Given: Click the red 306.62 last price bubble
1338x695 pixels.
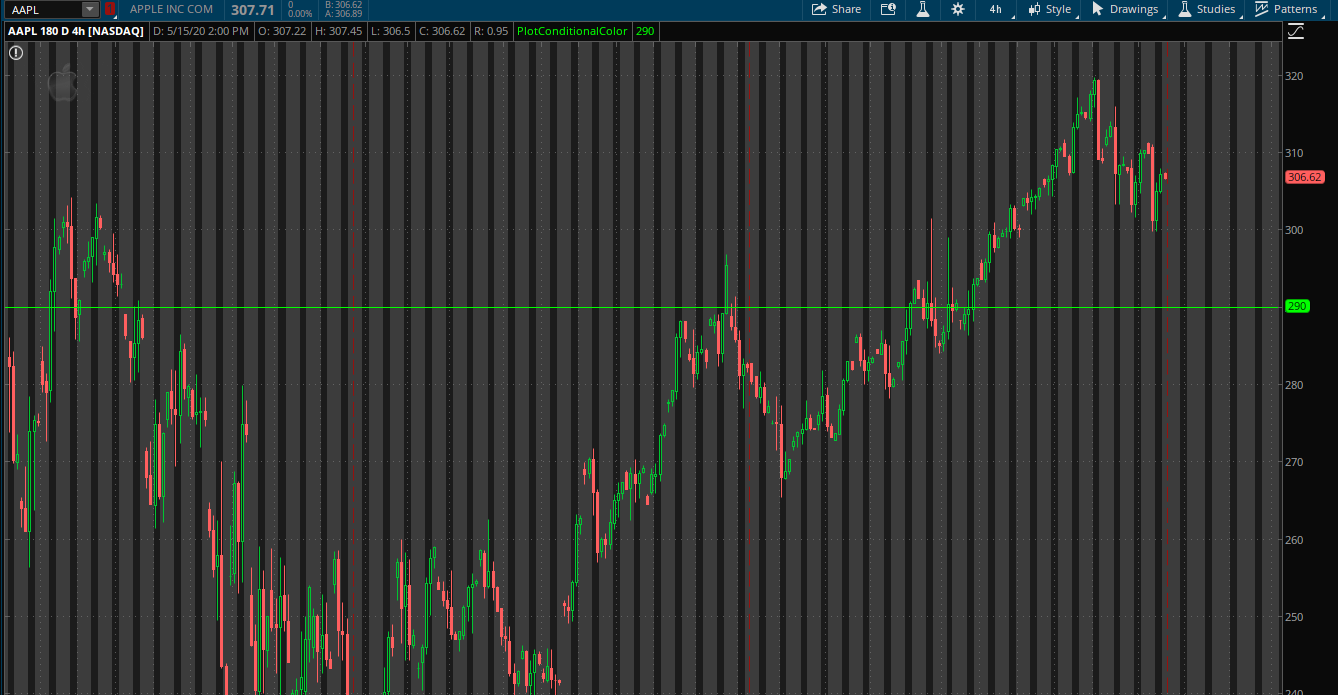Looking at the screenshot, I should point(1304,177).
